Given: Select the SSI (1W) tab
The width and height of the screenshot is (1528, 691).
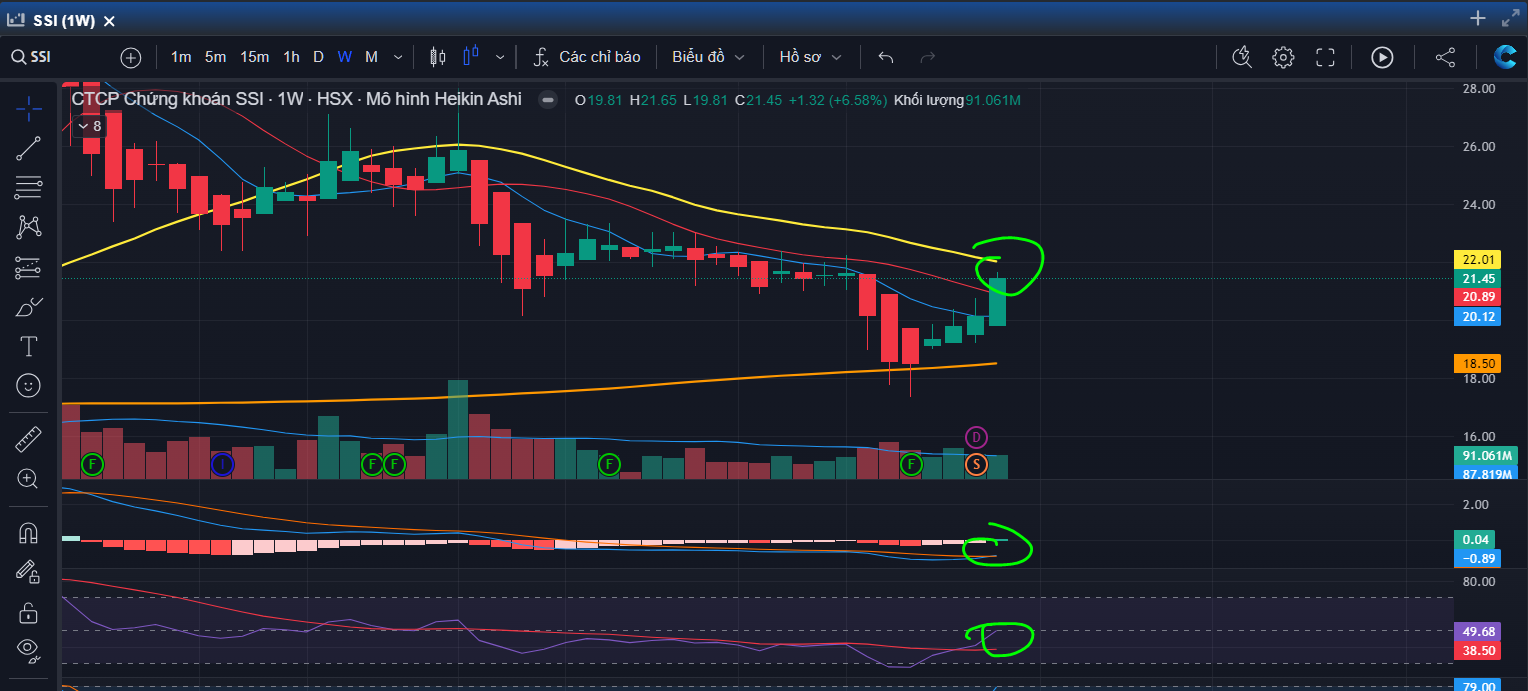Looking at the screenshot, I should click(62, 20).
